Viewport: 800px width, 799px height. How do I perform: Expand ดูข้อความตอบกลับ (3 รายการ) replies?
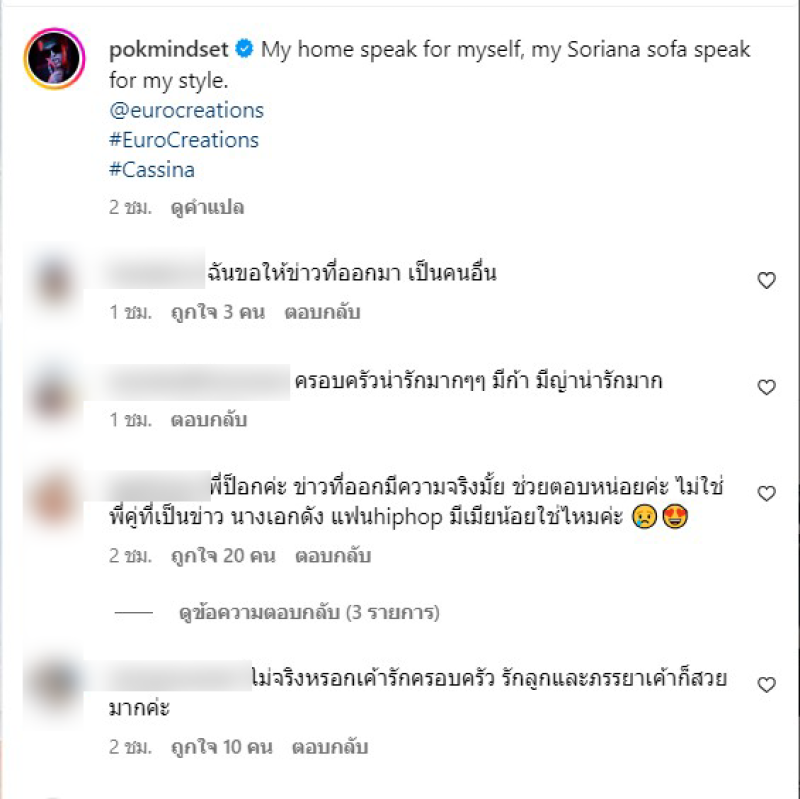tap(309, 612)
